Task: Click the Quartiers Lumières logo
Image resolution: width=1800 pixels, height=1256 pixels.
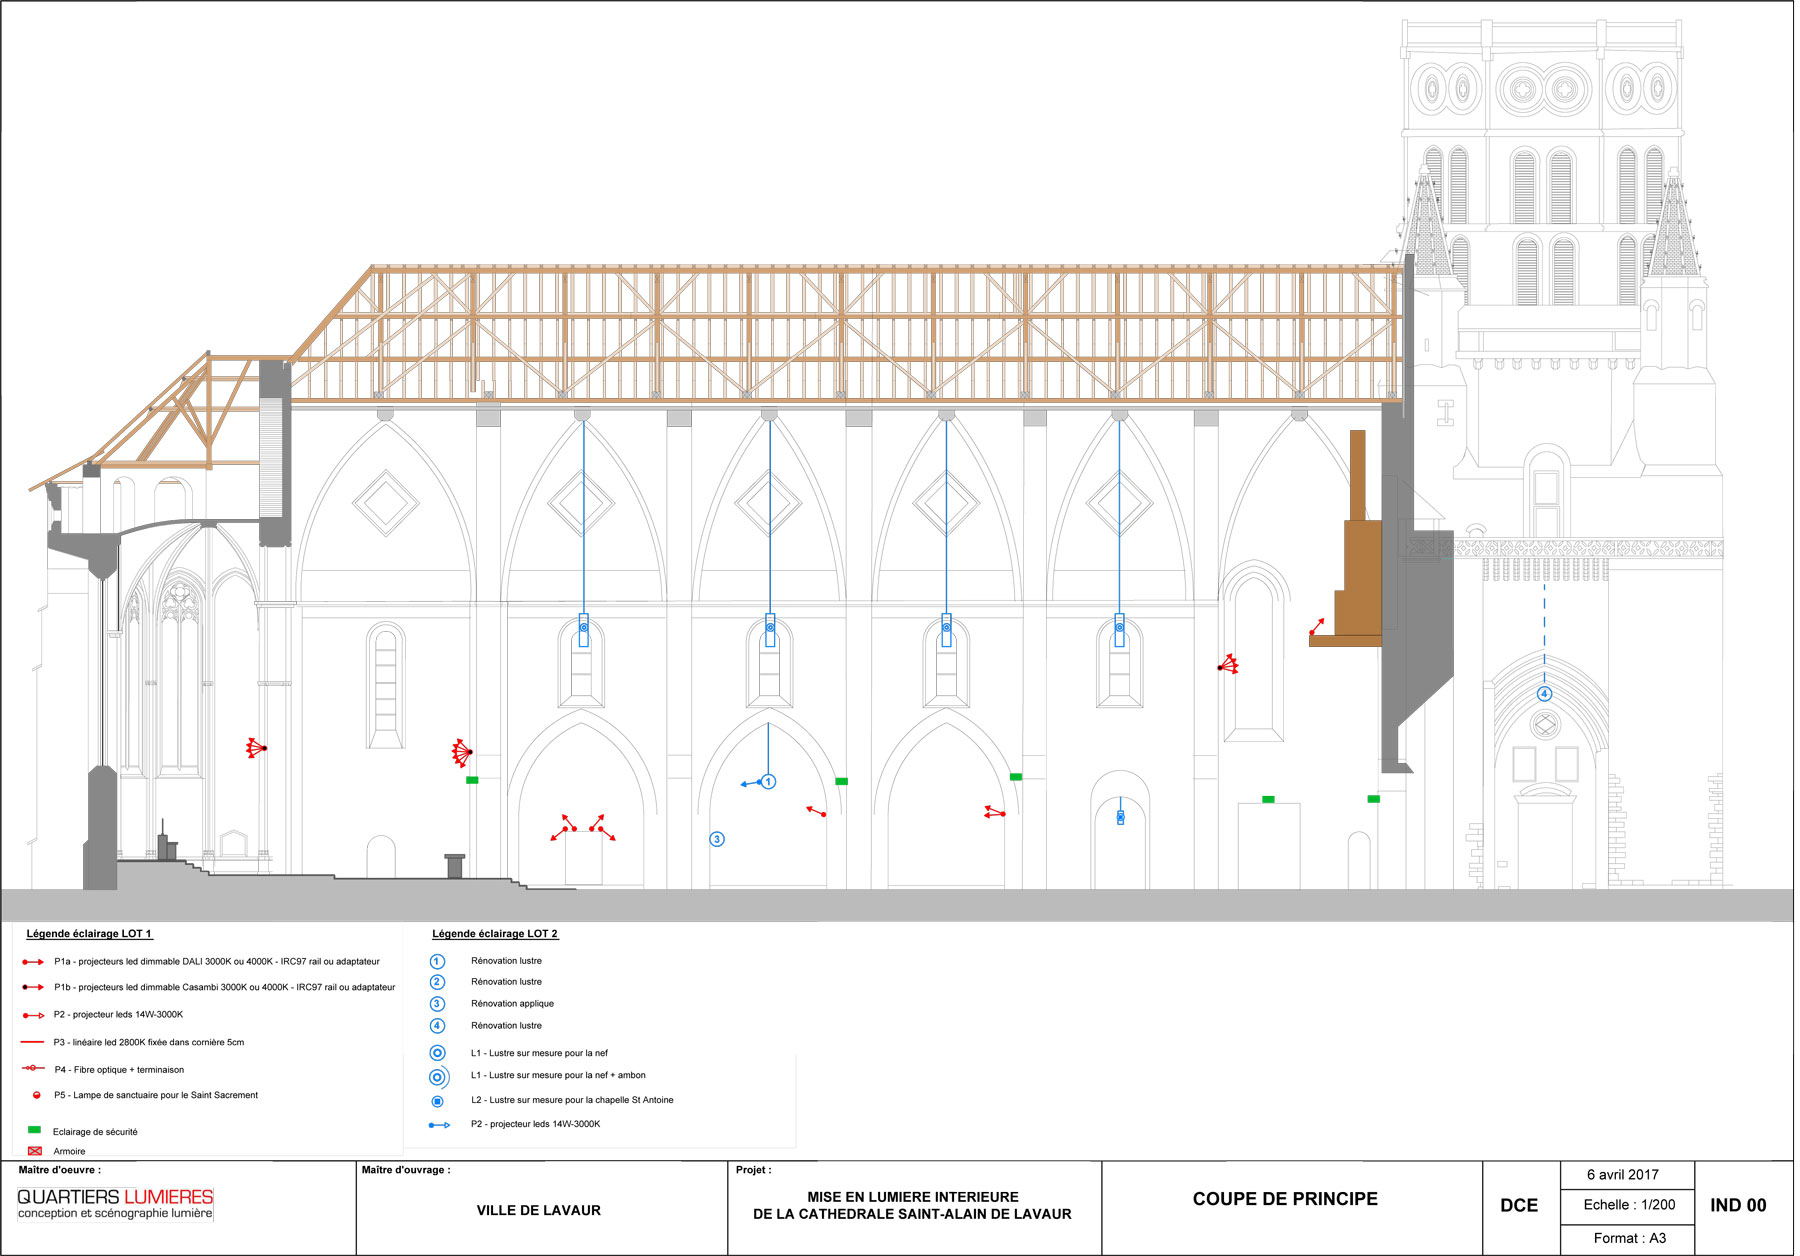Action: tap(115, 1203)
